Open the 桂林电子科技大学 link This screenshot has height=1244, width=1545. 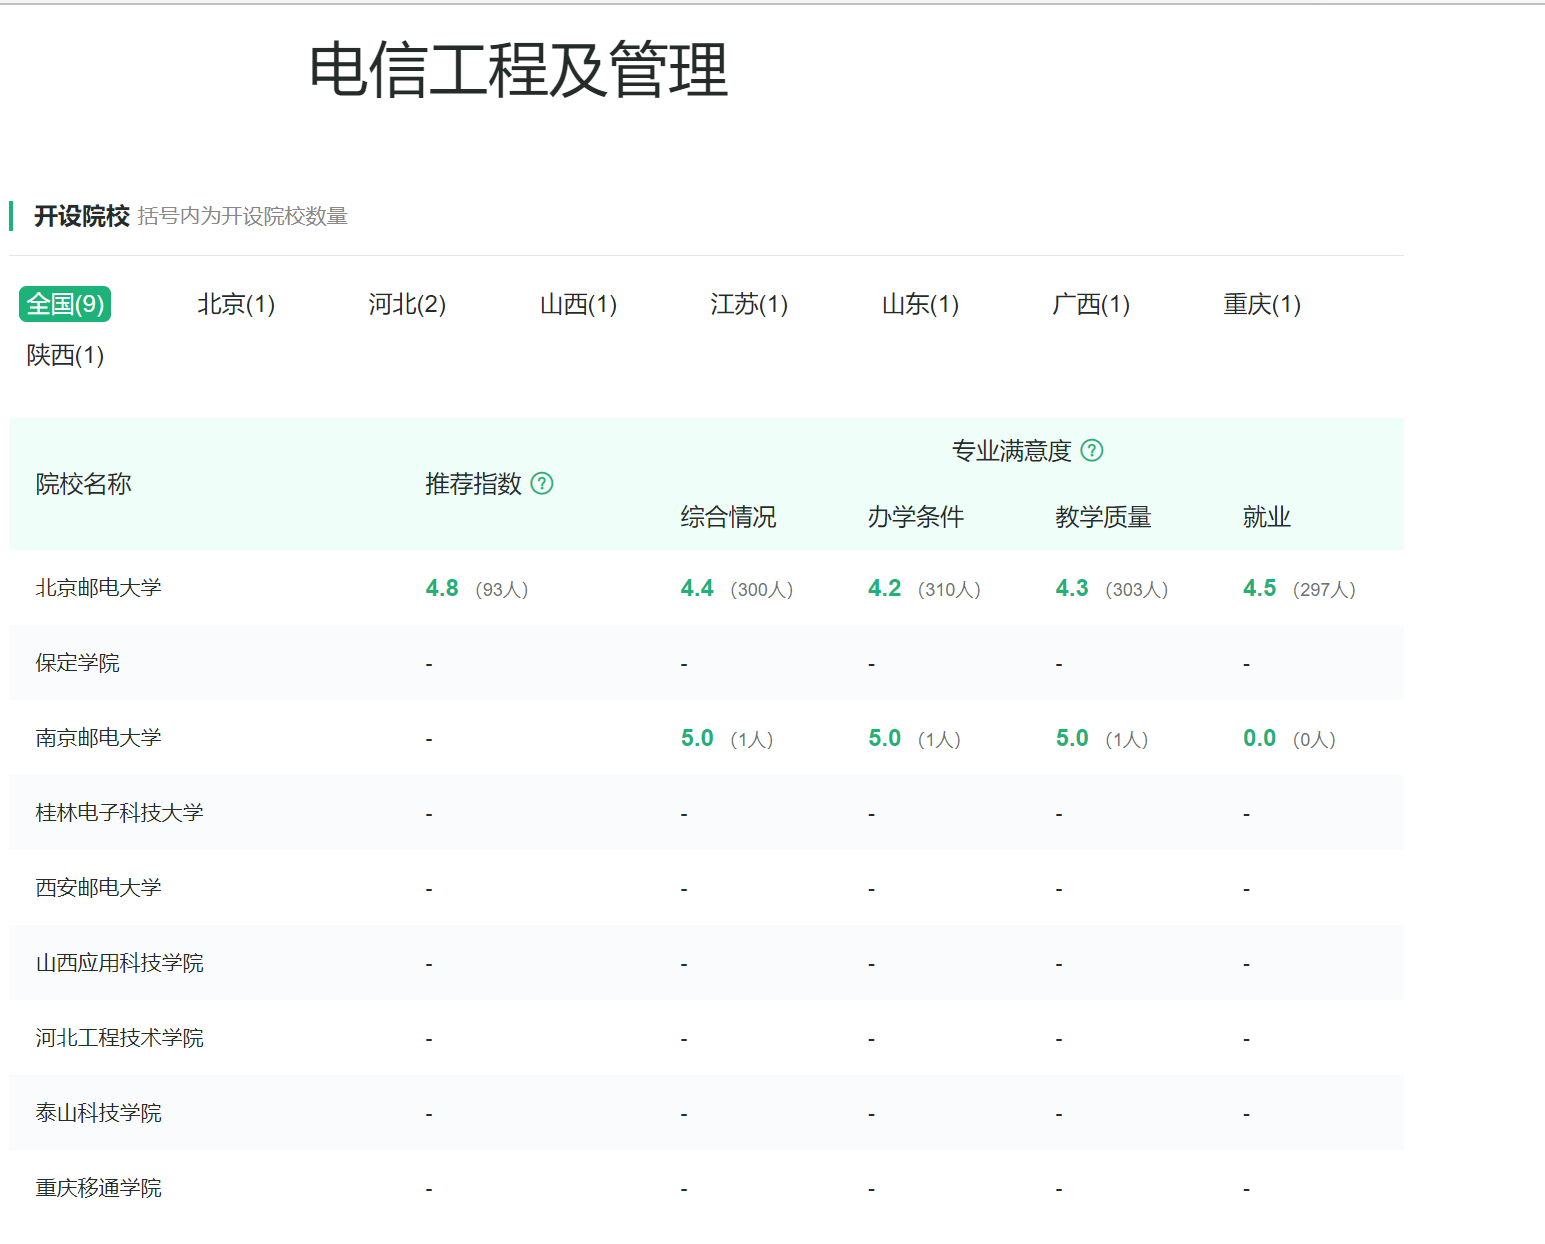pos(119,812)
